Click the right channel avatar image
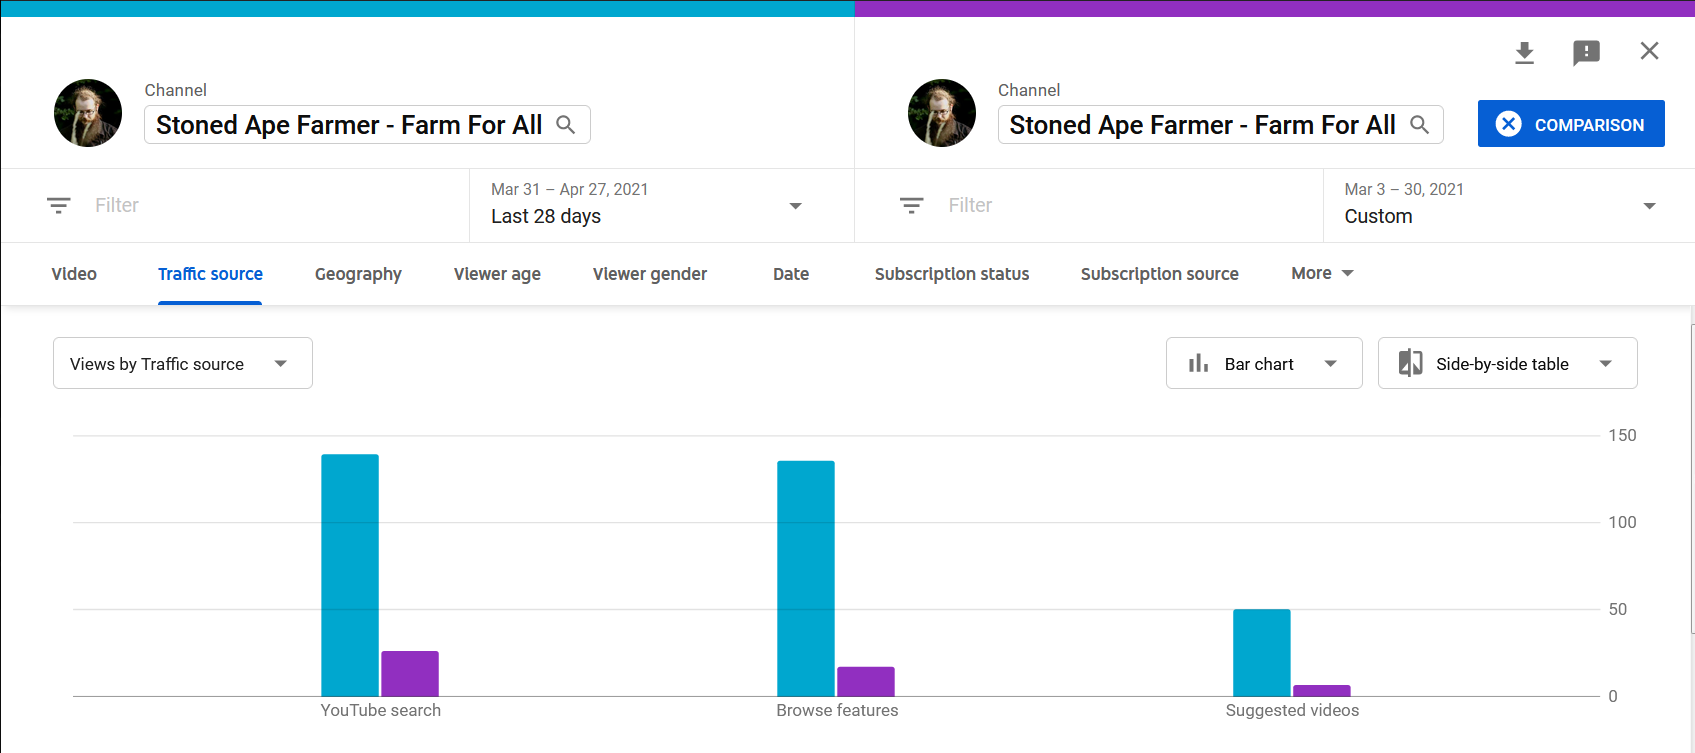This screenshot has height=753, width=1695. (941, 113)
